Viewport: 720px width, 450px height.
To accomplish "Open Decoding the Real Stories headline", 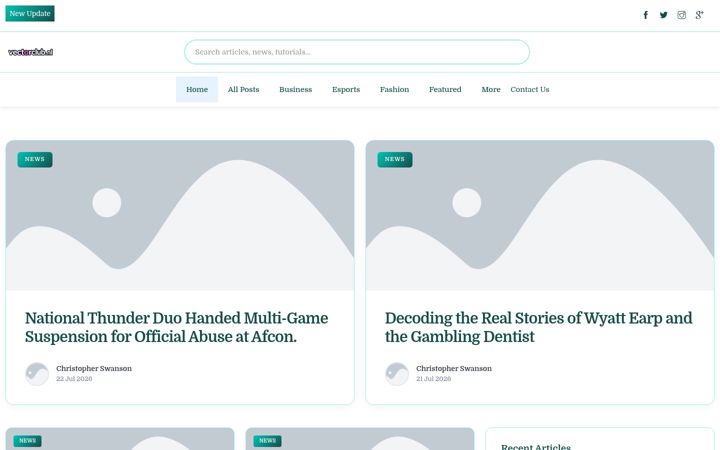I will (x=539, y=327).
